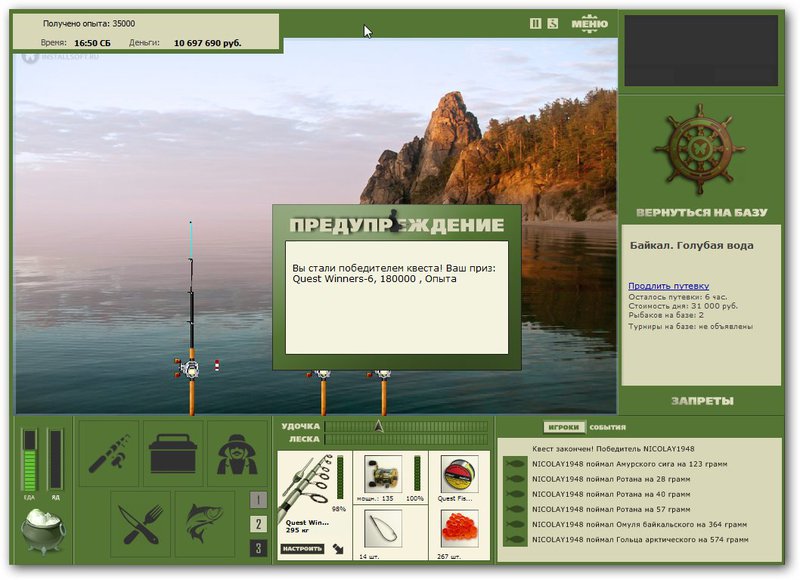Switch to the ИГРОКИ tab
This screenshot has height=580, width=800.
point(564,427)
